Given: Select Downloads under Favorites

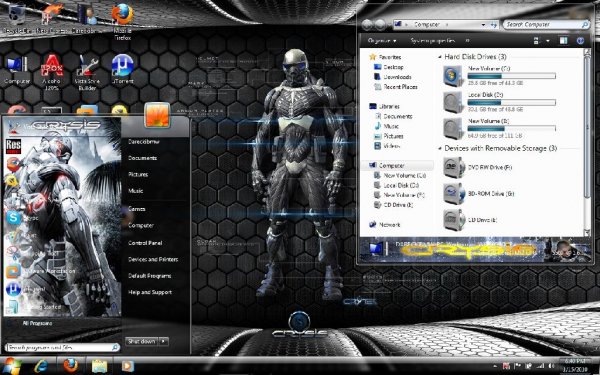Looking at the screenshot, I should click(x=393, y=77).
